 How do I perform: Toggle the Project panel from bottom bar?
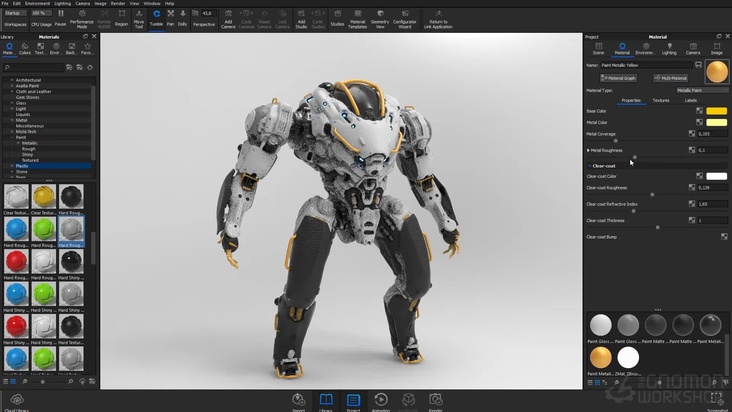pos(353,402)
